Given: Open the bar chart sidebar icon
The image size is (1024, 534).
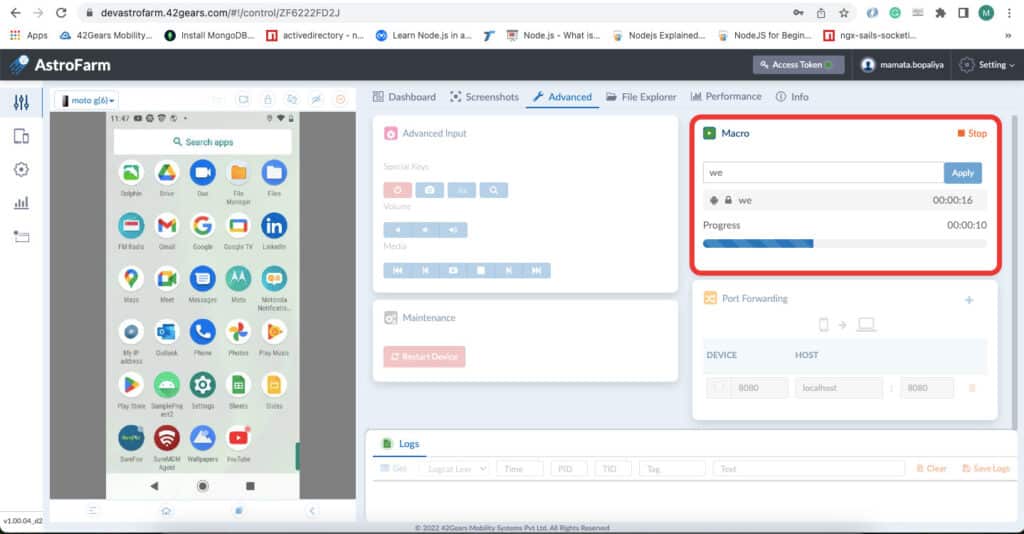Looking at the screenshot, I should click(x=21, y=203).
